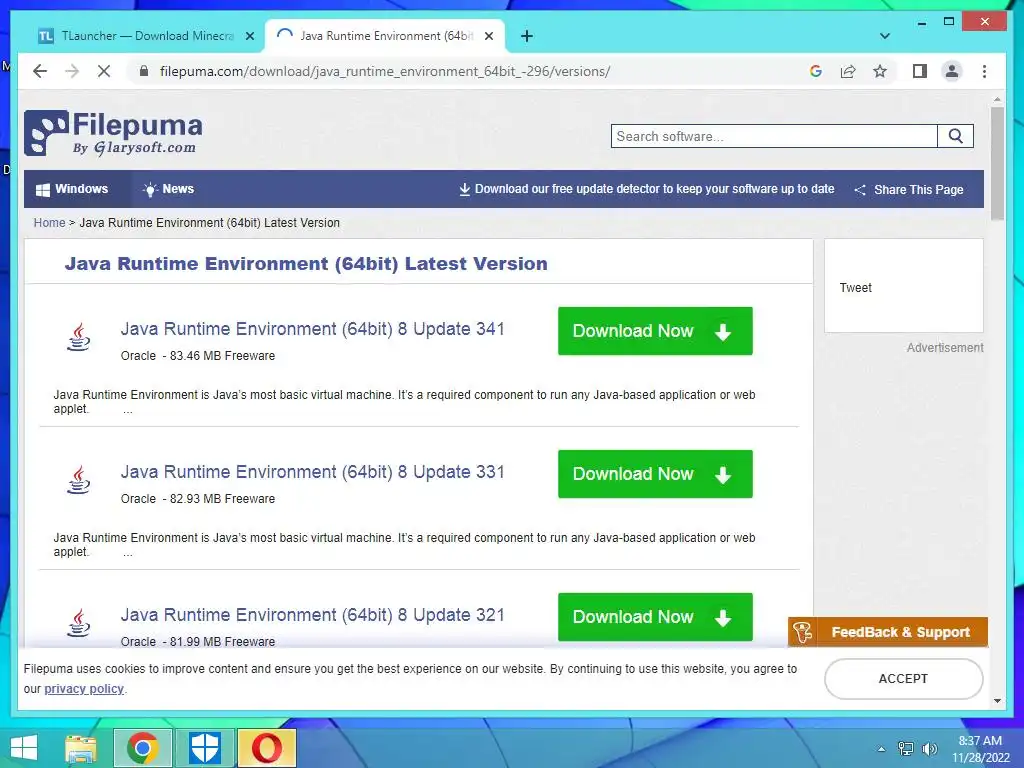Close the Java Runtime Environment tab

coord(488,36)
